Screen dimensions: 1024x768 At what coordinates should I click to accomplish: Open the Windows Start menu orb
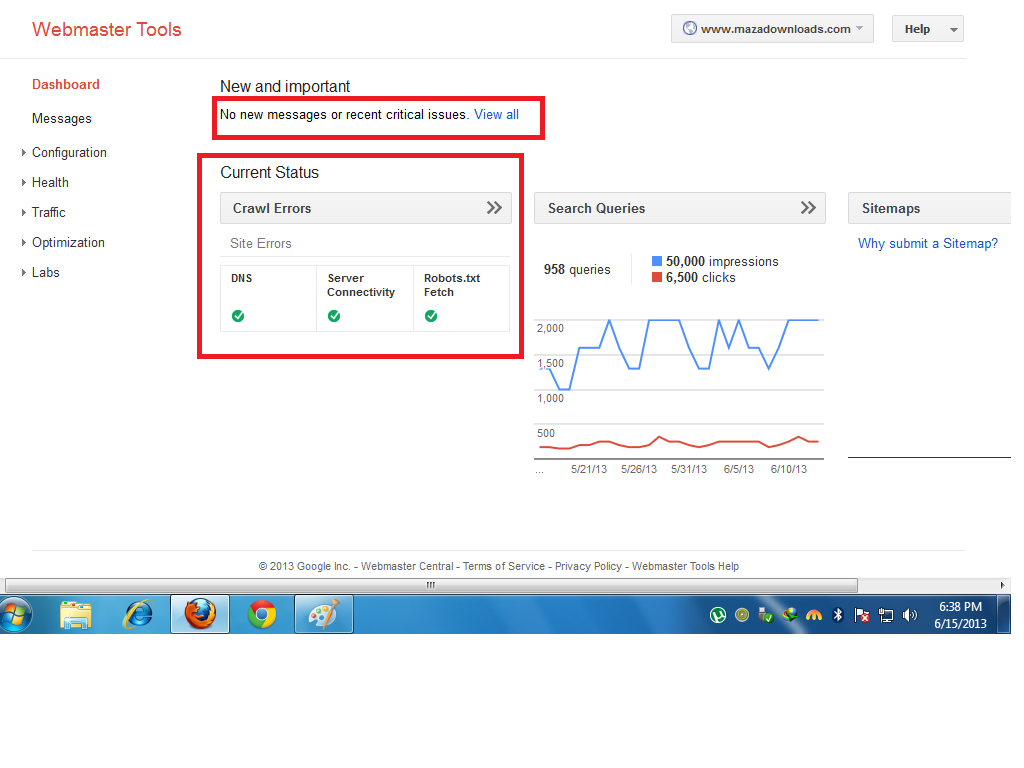click(x=16, y=615)
